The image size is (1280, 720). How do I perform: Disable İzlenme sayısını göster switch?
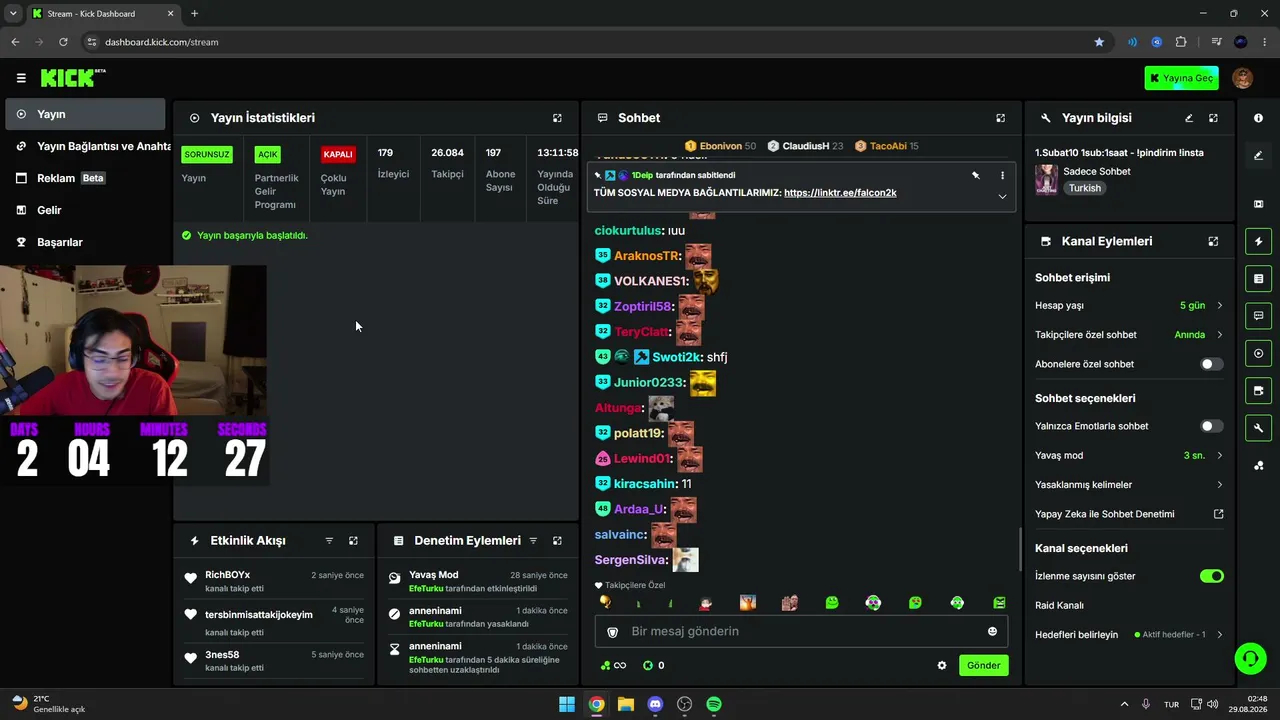point(1211,576)
